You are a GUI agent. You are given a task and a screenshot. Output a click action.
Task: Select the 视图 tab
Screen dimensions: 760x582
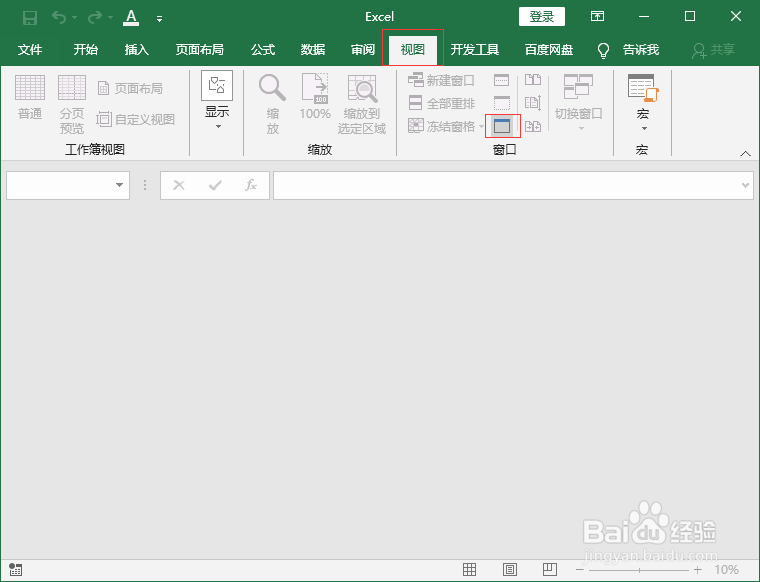pos(413,49)
